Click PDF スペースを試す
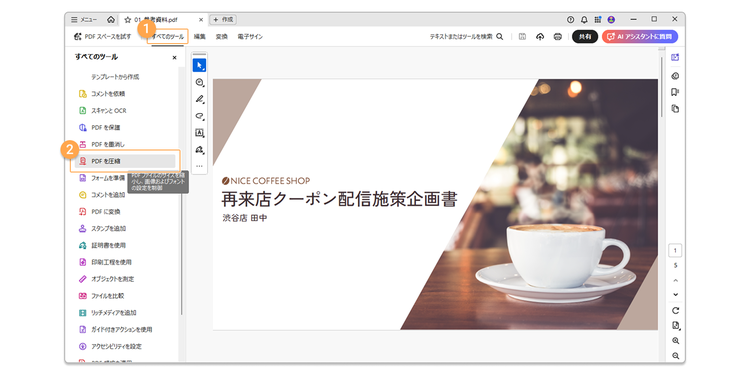The height and width of the screenshot is (375, 750). 102,36
